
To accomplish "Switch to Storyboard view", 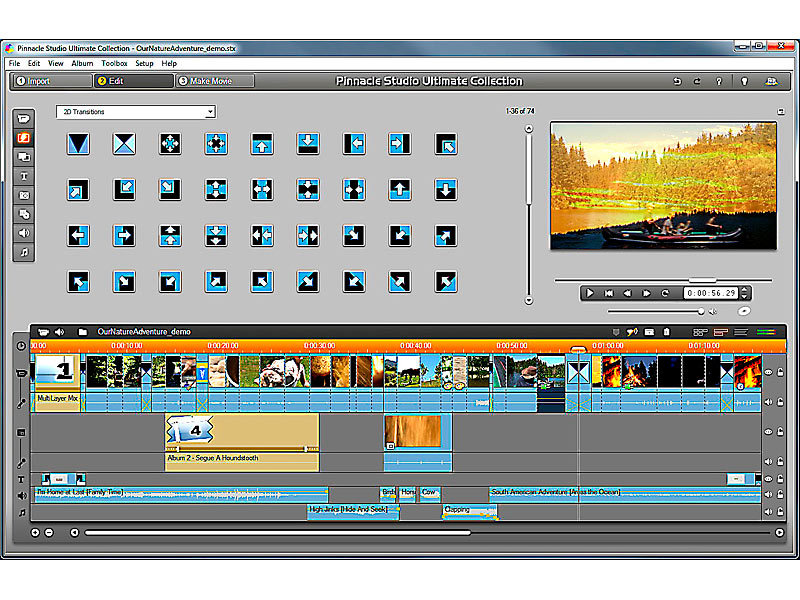I will pos(700,332).
